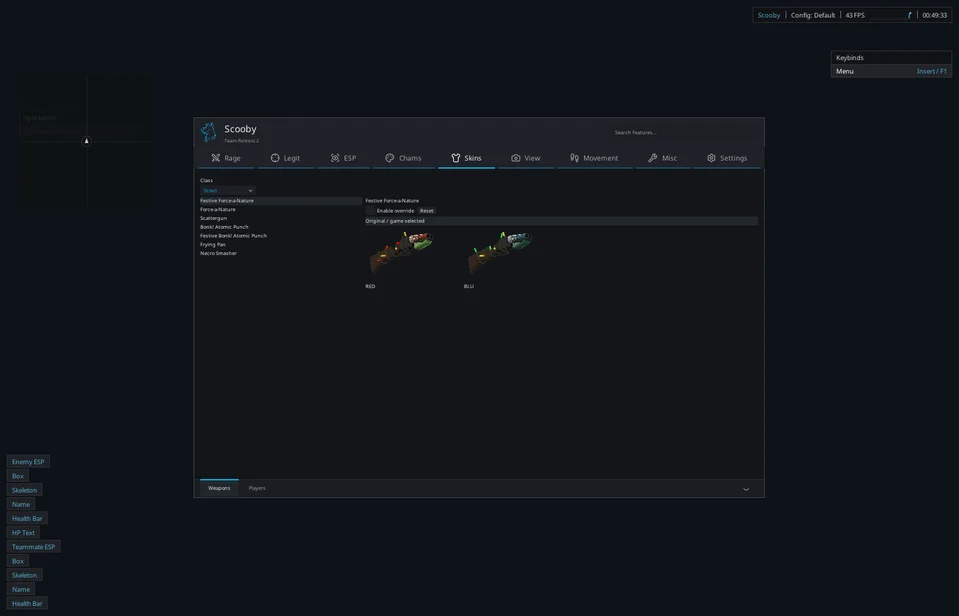The height and width of the screenshot is (616, 959).
Task: Enable the override checkbox
Action: (370, 210)
